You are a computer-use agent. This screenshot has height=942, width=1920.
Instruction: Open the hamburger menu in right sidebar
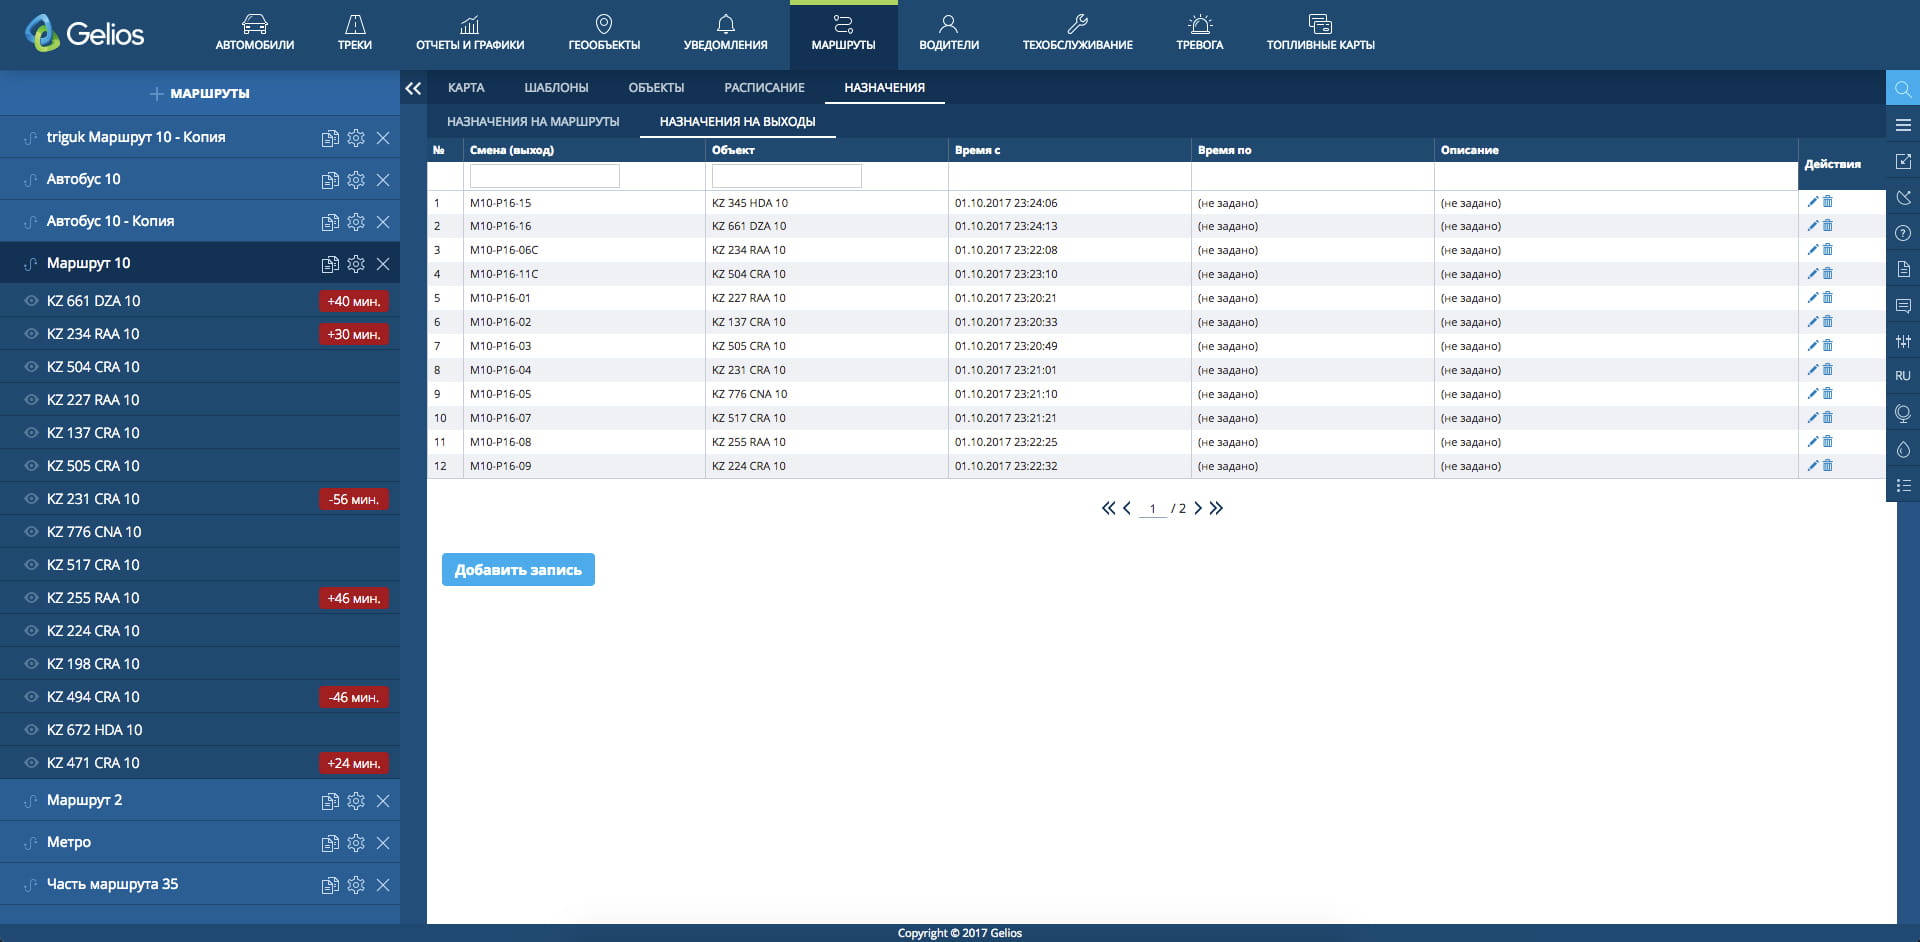click(1903, 125)
